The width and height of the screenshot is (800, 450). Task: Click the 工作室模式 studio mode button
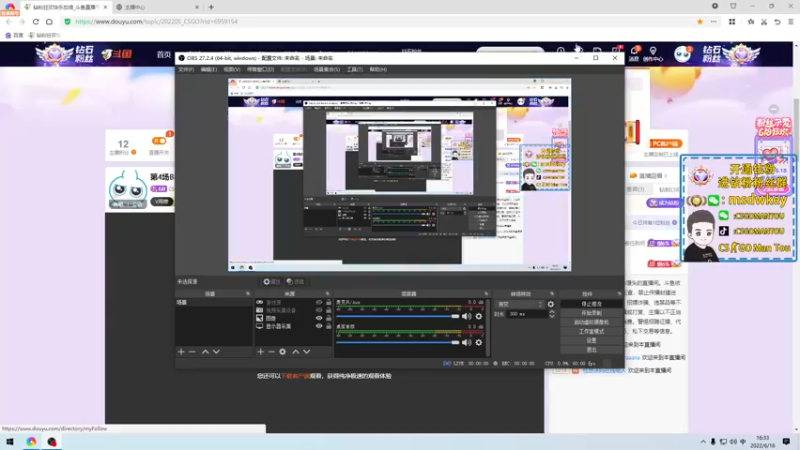tap(591, 331)
